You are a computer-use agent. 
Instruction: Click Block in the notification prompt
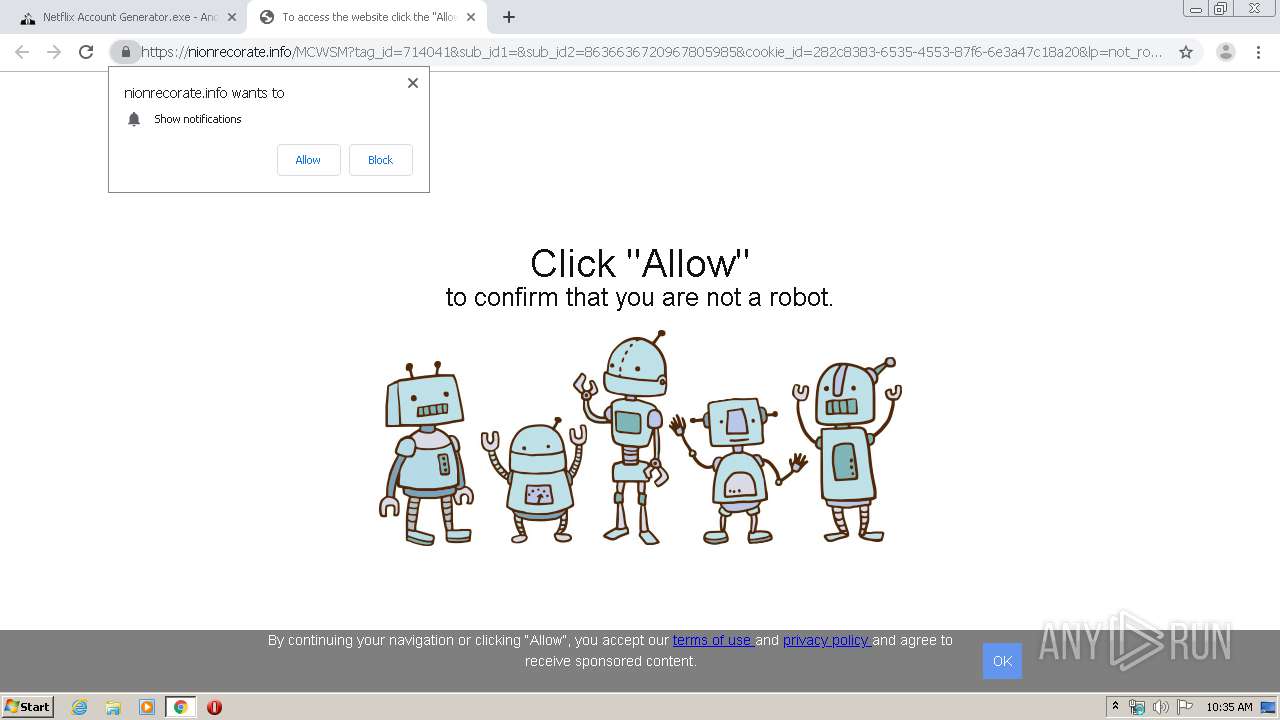click(380, 160)
